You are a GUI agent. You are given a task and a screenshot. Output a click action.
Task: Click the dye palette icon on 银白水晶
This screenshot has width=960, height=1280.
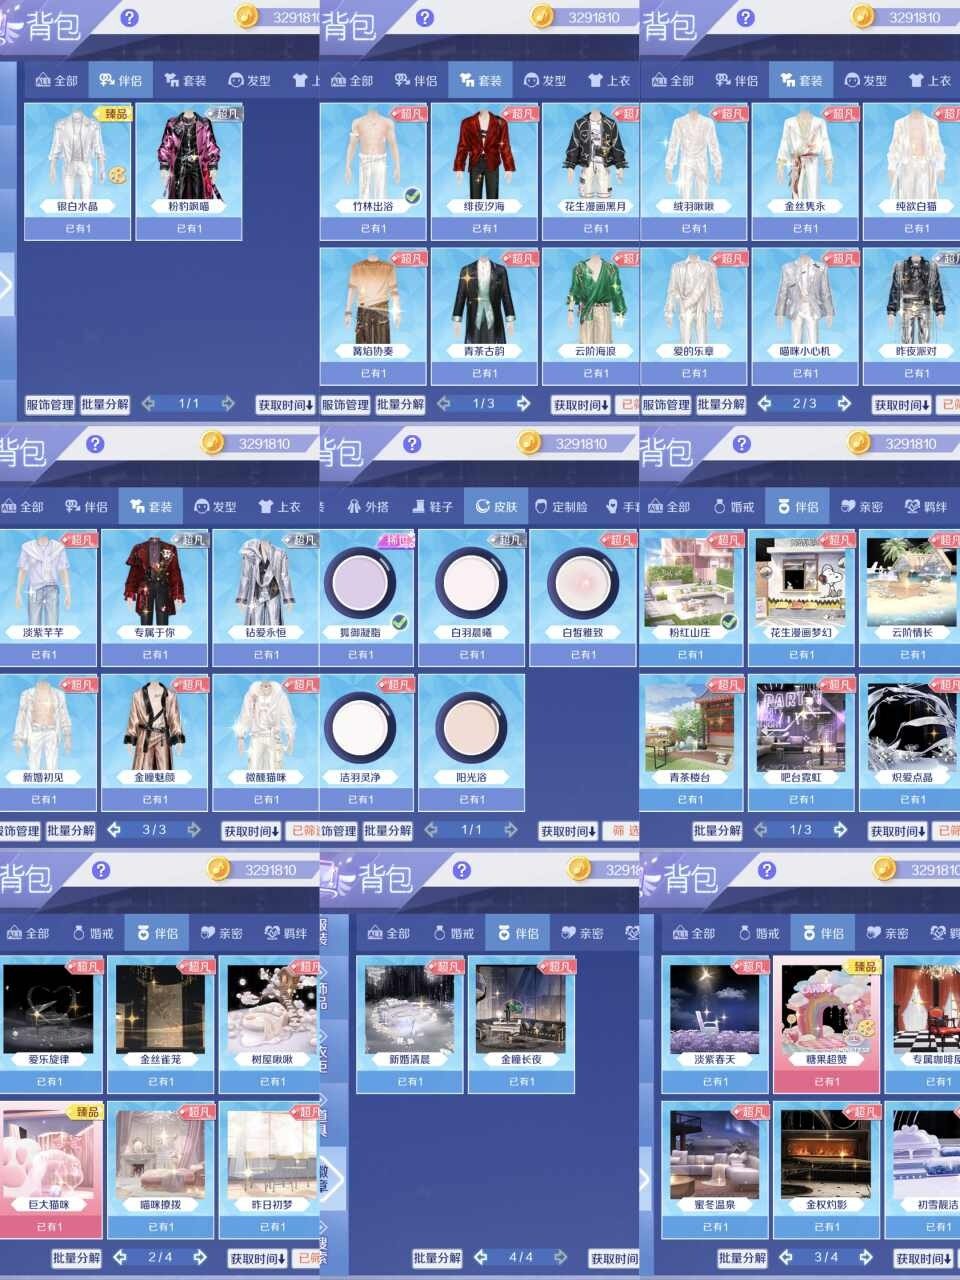[x=118, y=176]
